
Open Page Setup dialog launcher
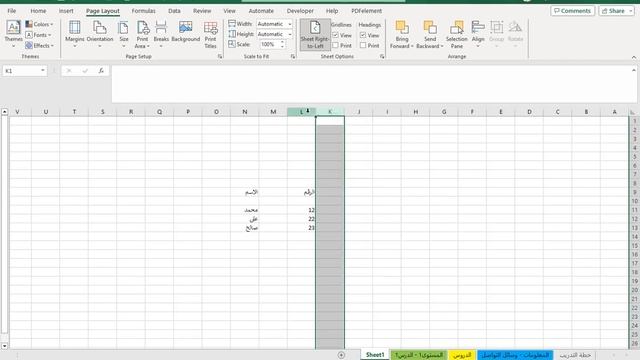tap(220, 57)
